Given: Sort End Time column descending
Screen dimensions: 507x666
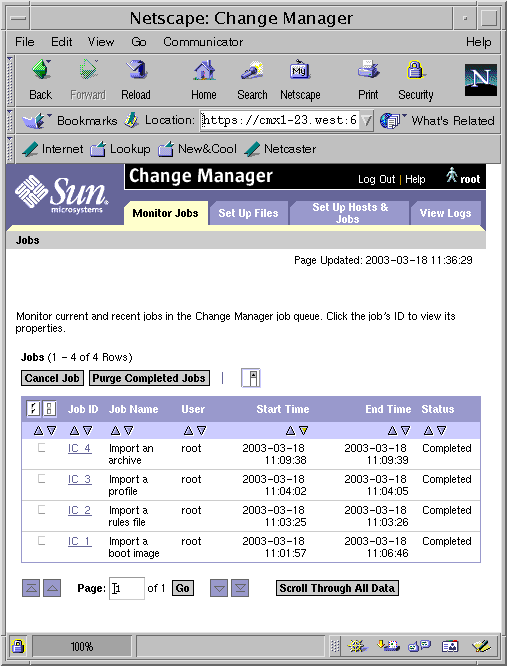Looking at the screenshot, I should tap(406, 431).
